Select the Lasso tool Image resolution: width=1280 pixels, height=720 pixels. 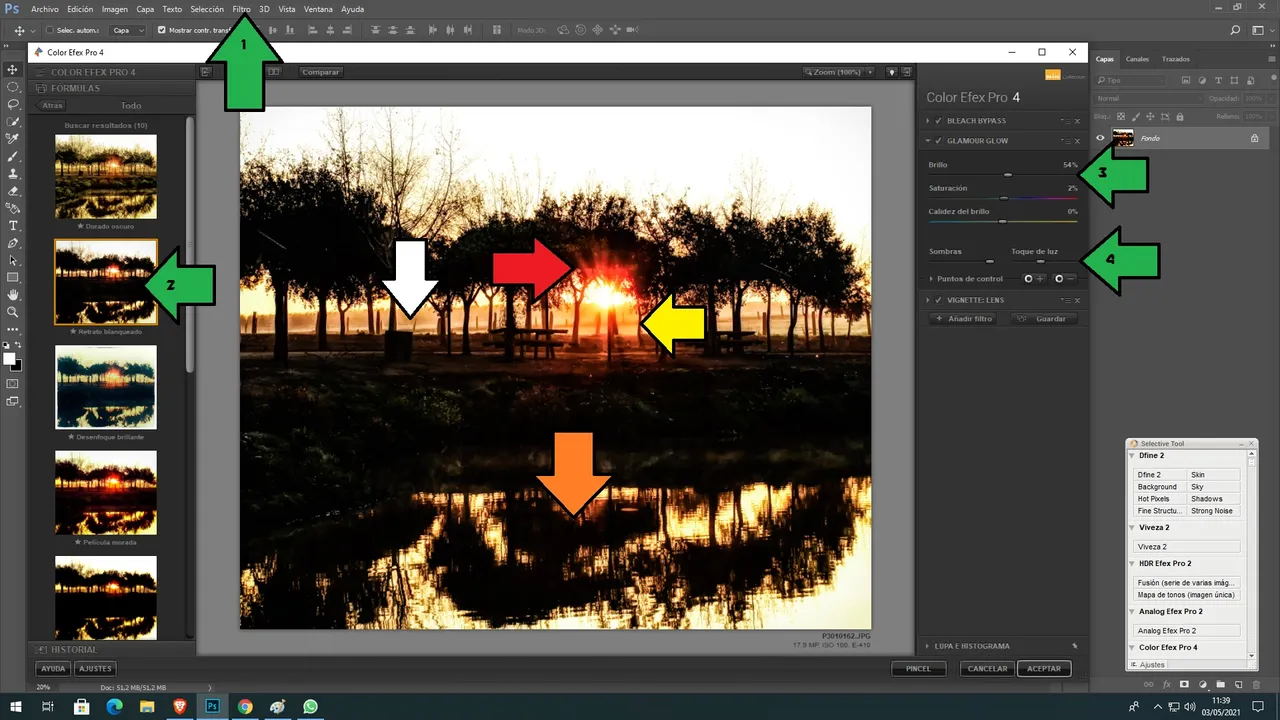13,104
